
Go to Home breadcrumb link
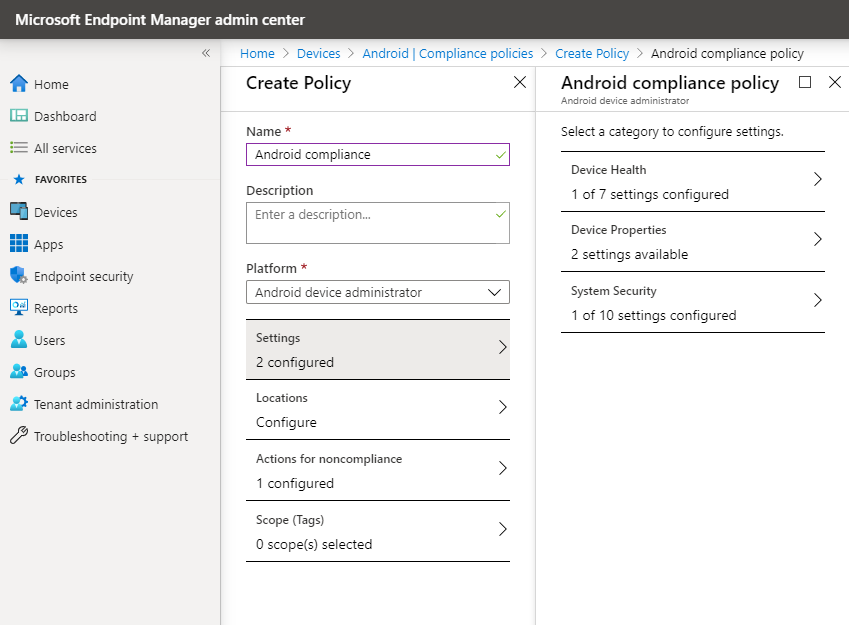pos(257,54)
